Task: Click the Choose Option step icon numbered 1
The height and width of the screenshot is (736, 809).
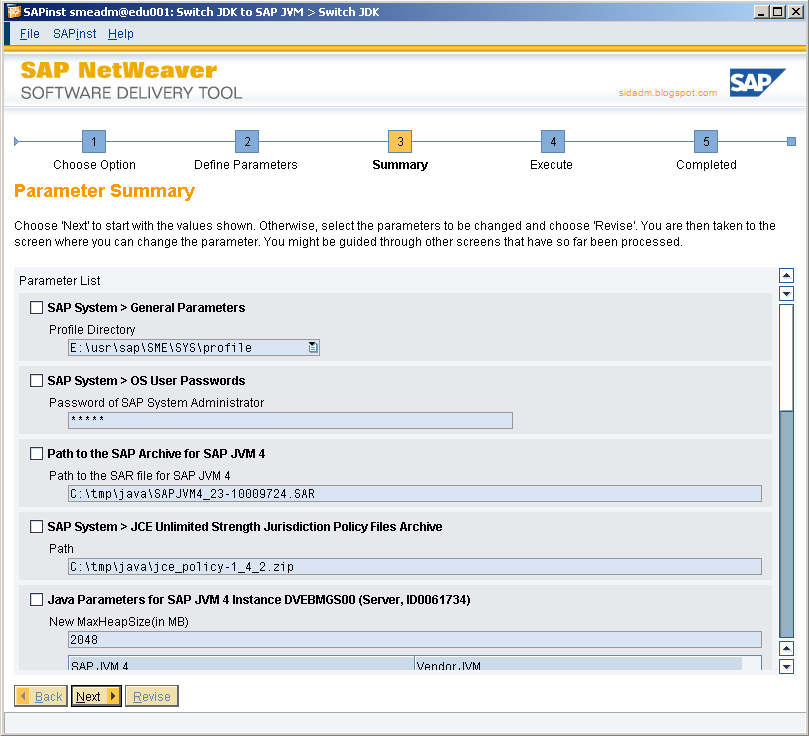Action: tap(93, 141)
